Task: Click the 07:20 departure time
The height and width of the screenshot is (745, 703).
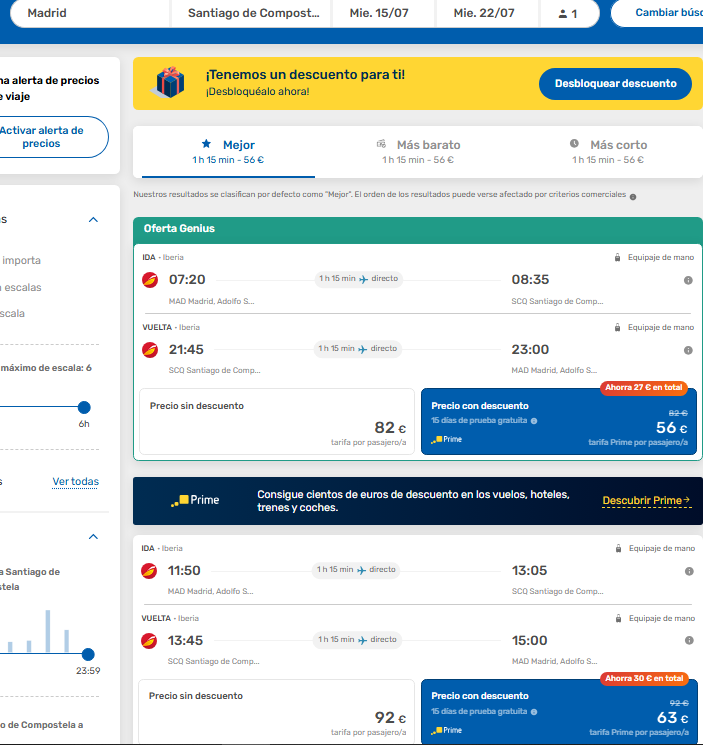Action: [187, 280]
